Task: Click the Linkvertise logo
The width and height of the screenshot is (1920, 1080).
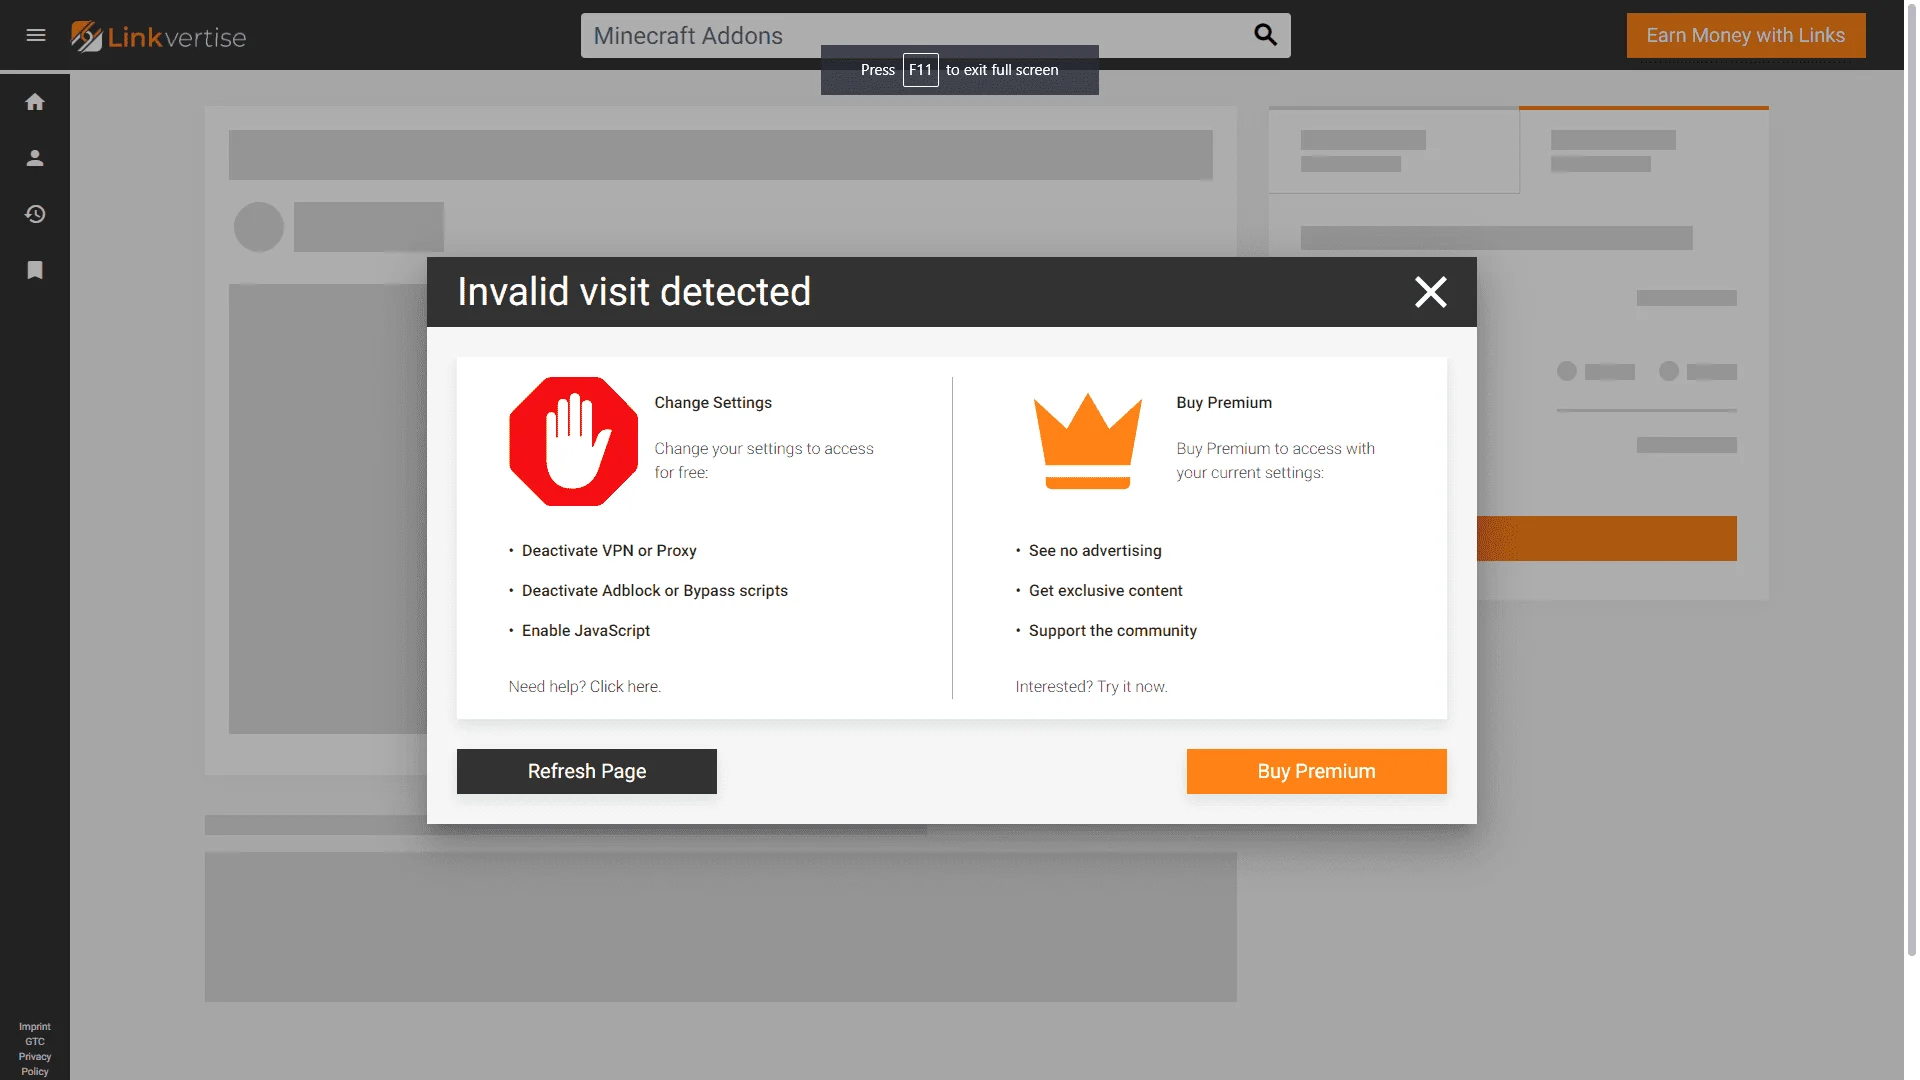Action: [158, 36]
